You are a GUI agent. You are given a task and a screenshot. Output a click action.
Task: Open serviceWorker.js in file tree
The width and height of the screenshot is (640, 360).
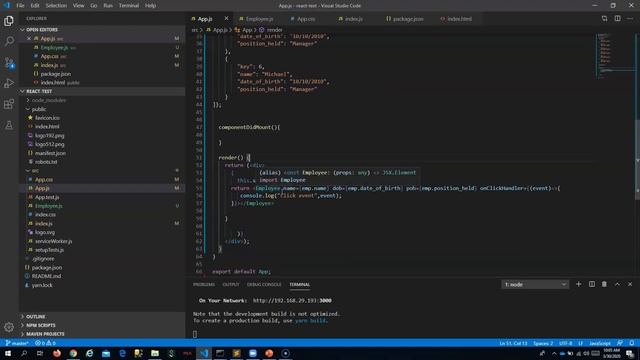pos(53,241)
